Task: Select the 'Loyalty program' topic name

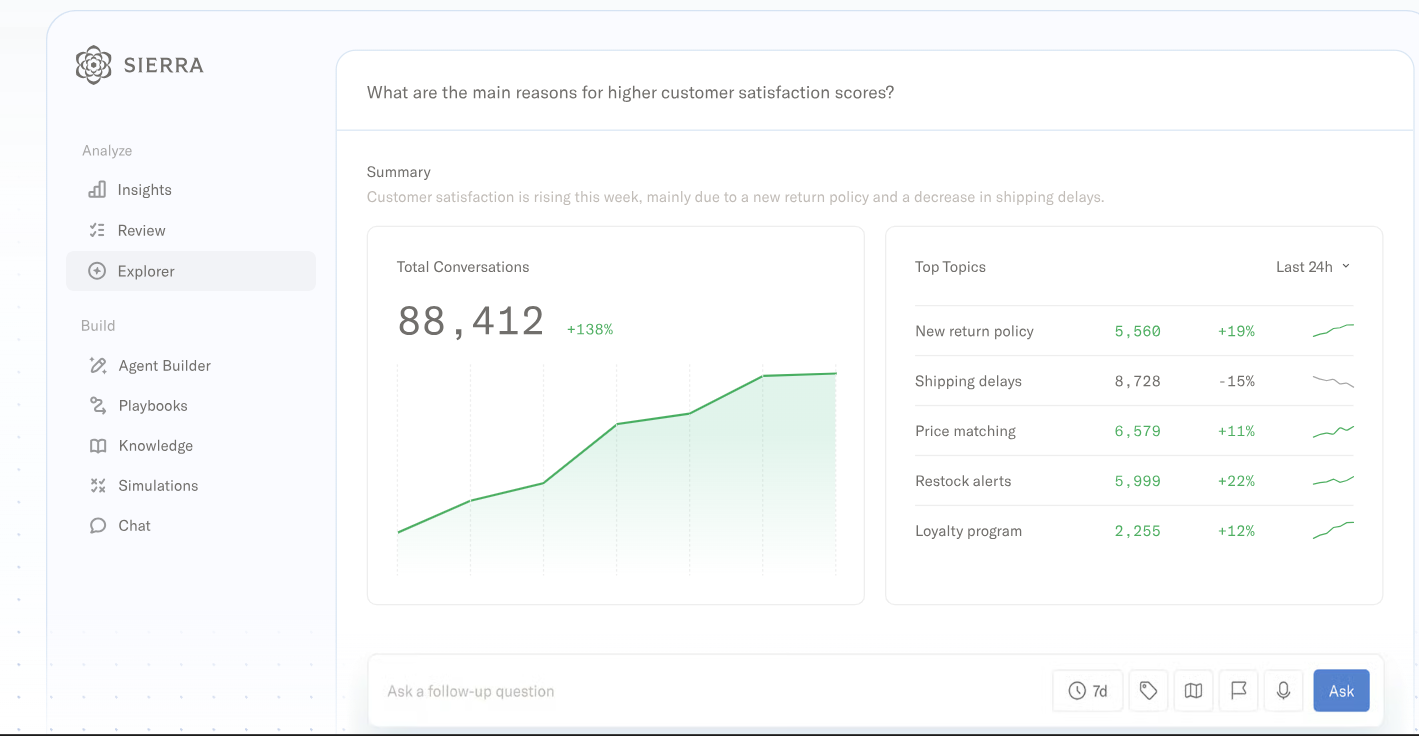Action: (968, 531)
